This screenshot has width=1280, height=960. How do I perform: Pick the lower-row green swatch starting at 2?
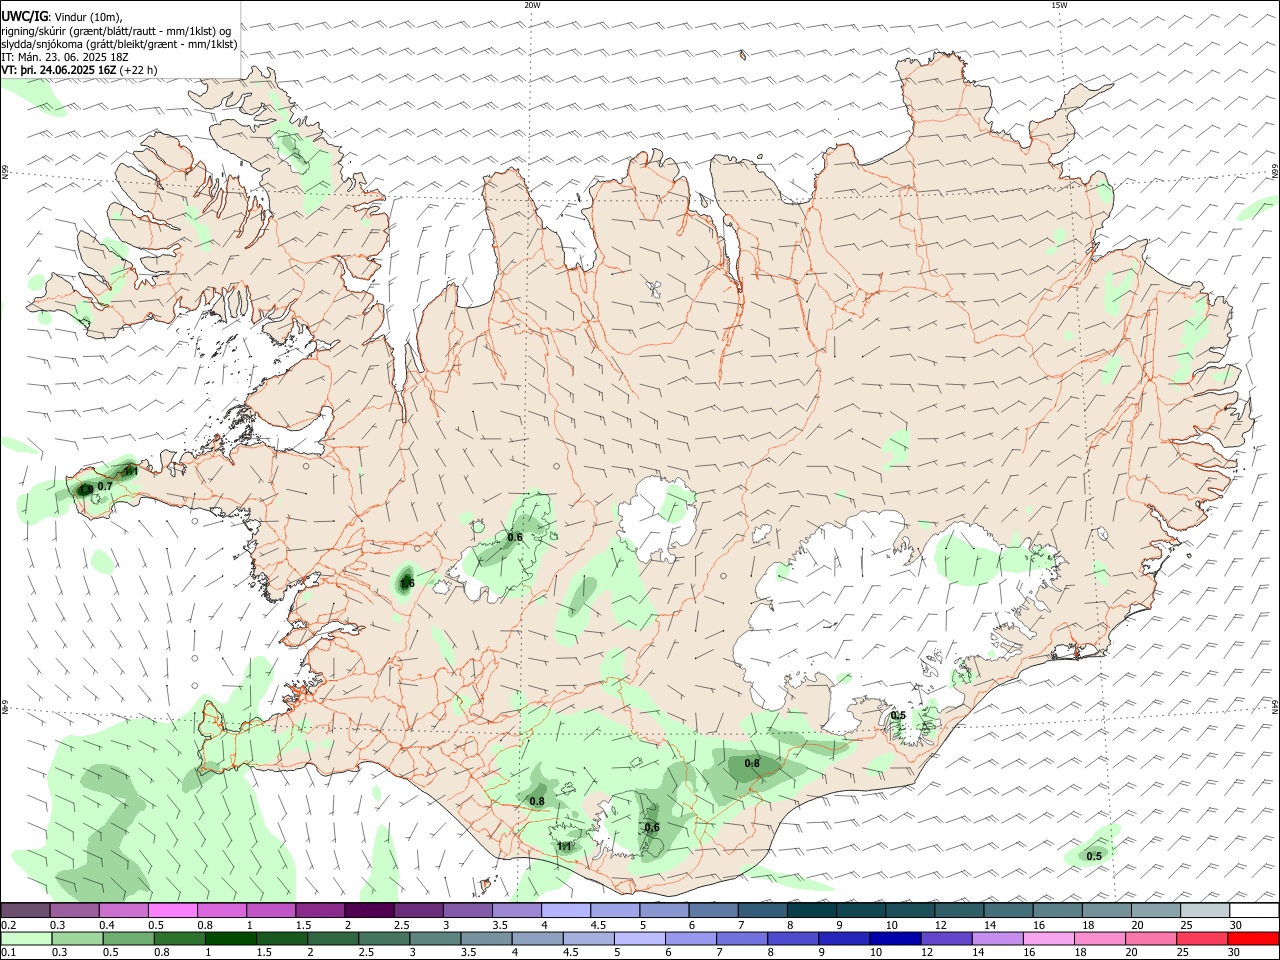click(x=333, y=939)
